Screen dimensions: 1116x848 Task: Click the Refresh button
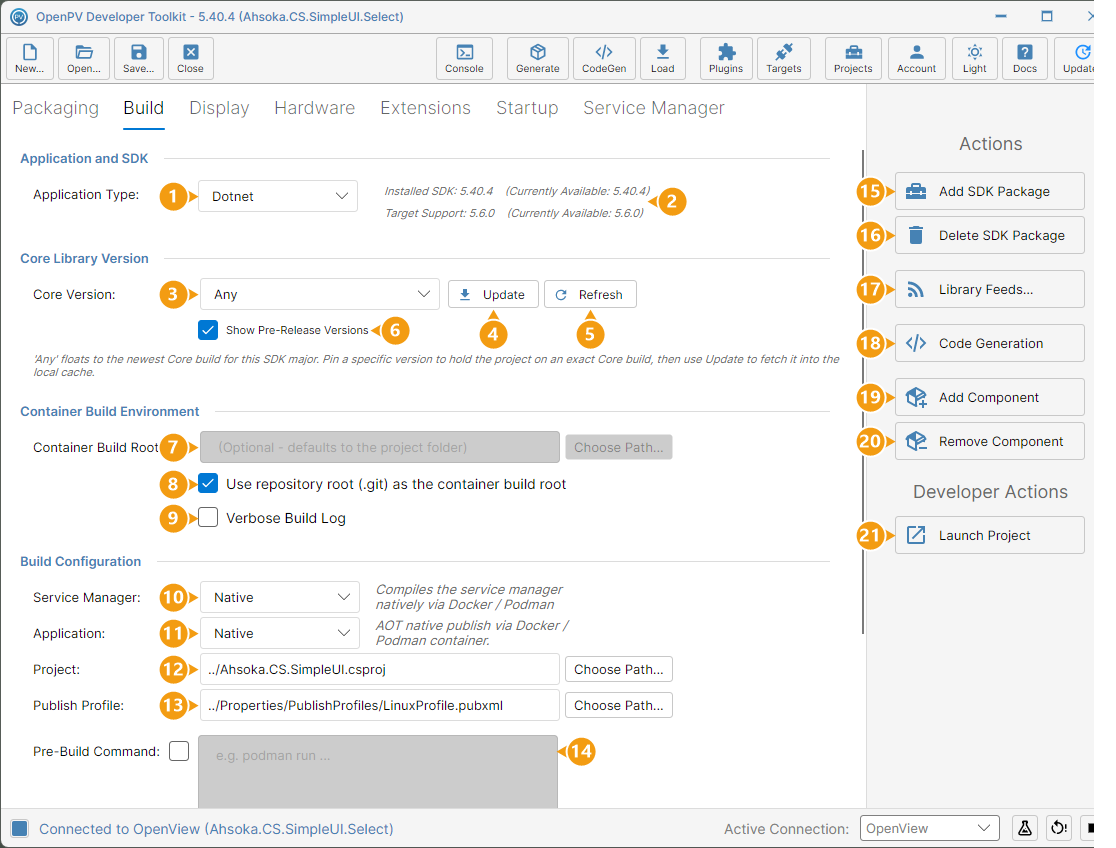click(x=590, y=294)
